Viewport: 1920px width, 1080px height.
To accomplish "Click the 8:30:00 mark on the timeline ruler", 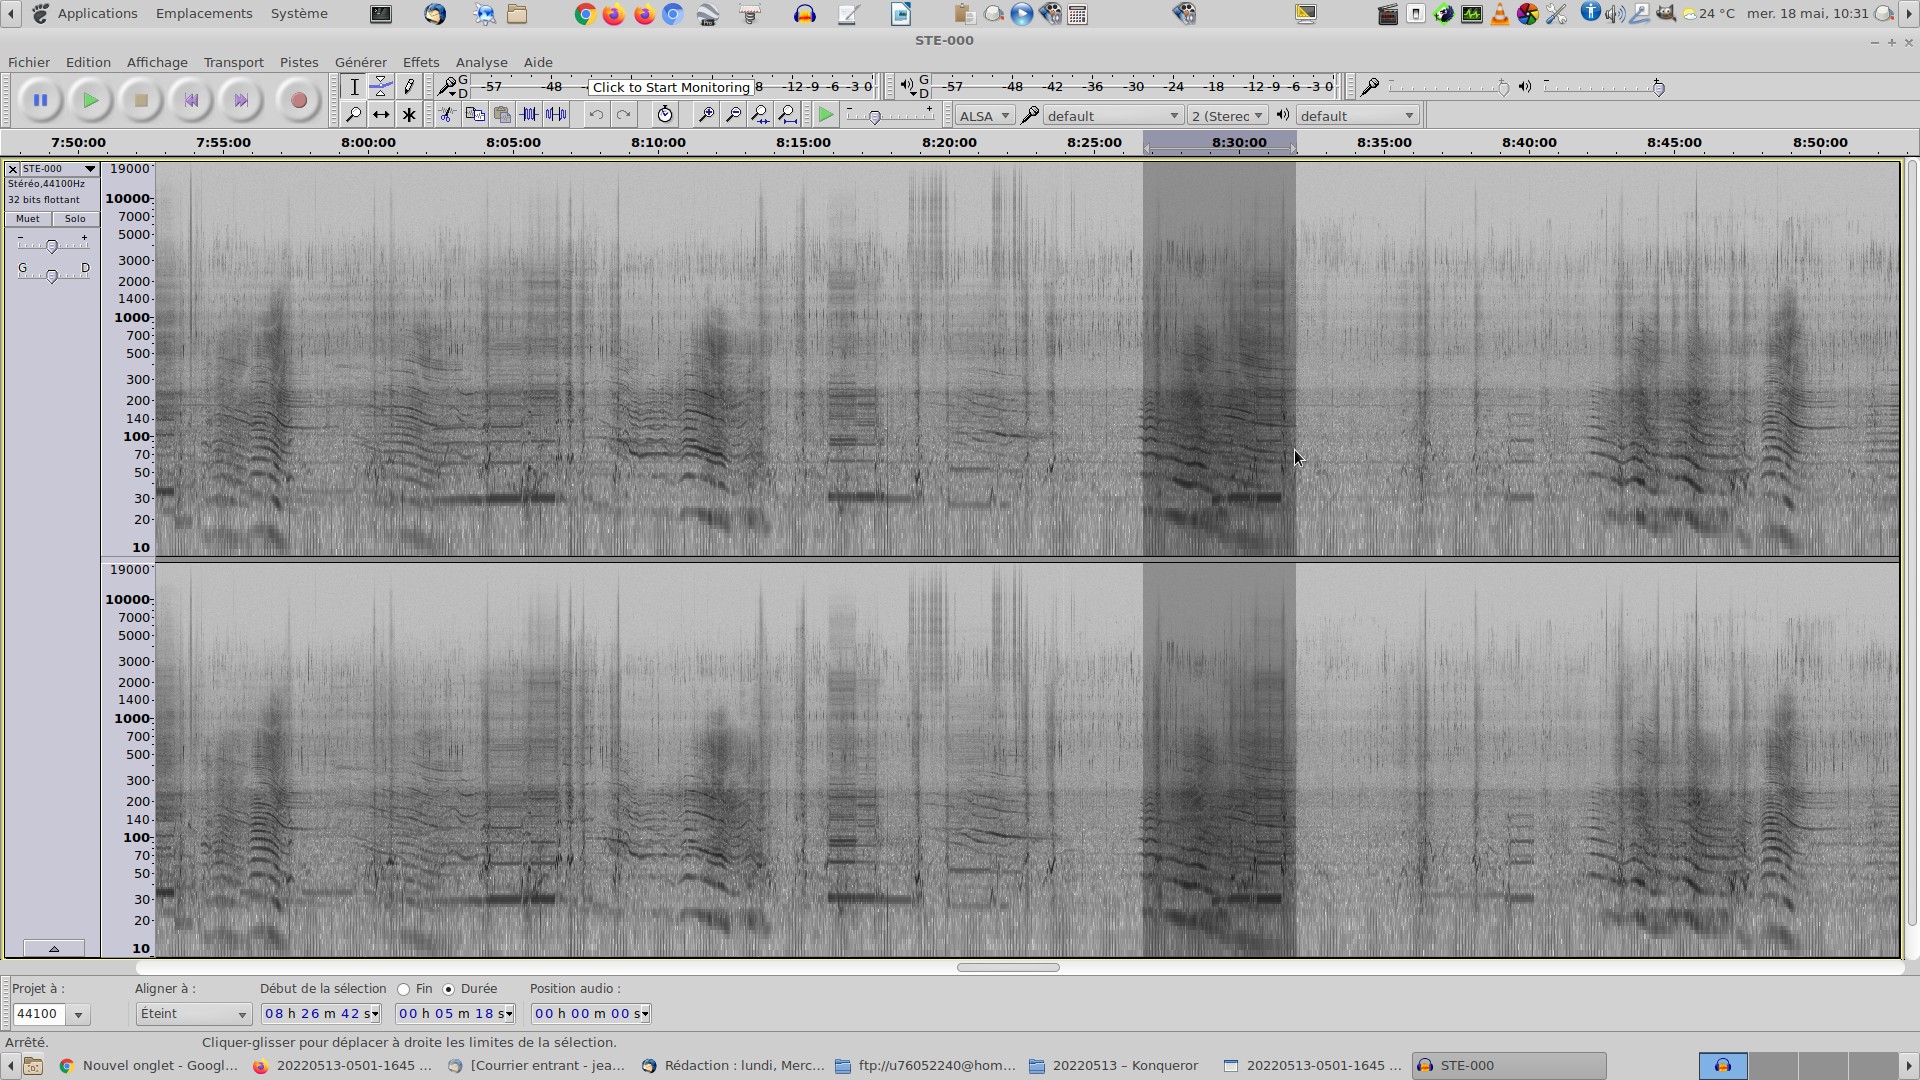I will 1239,143.
